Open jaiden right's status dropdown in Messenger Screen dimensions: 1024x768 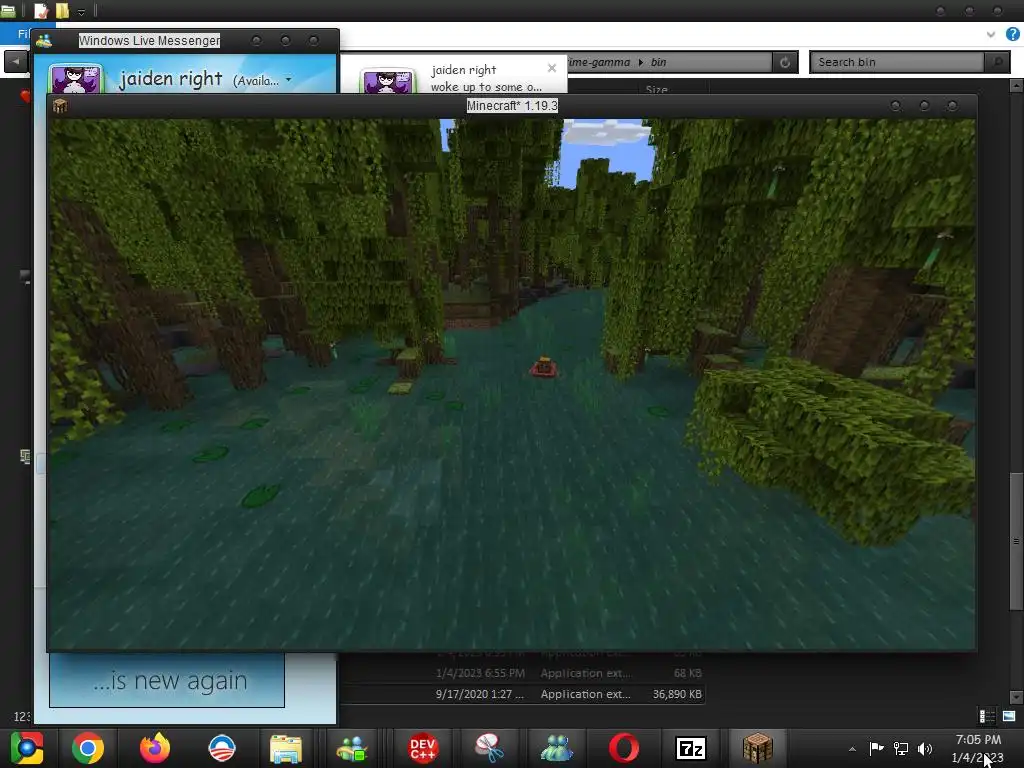click(x=289, y=80)
